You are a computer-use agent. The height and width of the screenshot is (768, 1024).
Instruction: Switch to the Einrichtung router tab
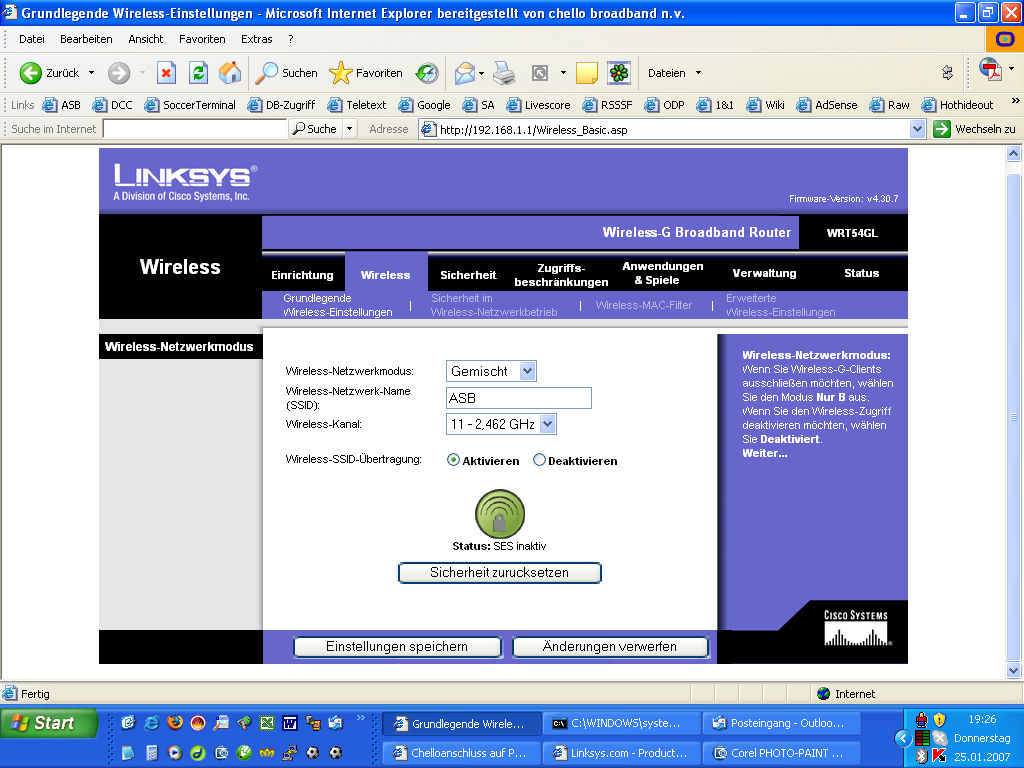pos(302,275)
